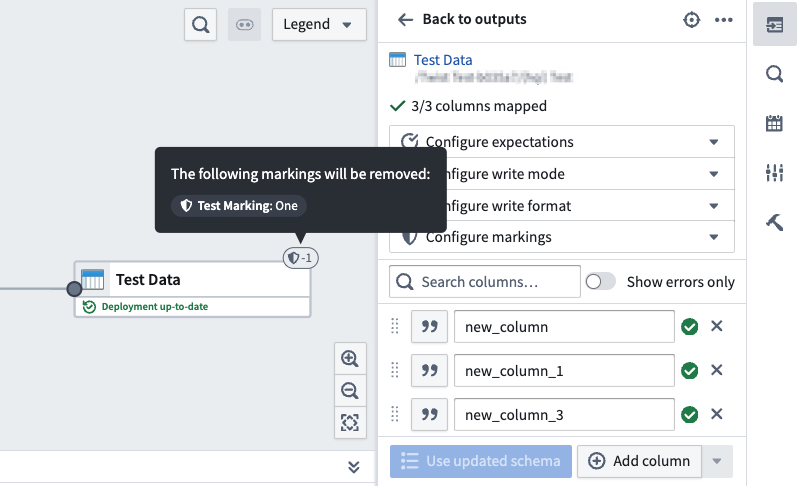Edit the new_column_1 name field
This screenshot has height=486, width=799.
pyautogui.click(x=564, y=370)
